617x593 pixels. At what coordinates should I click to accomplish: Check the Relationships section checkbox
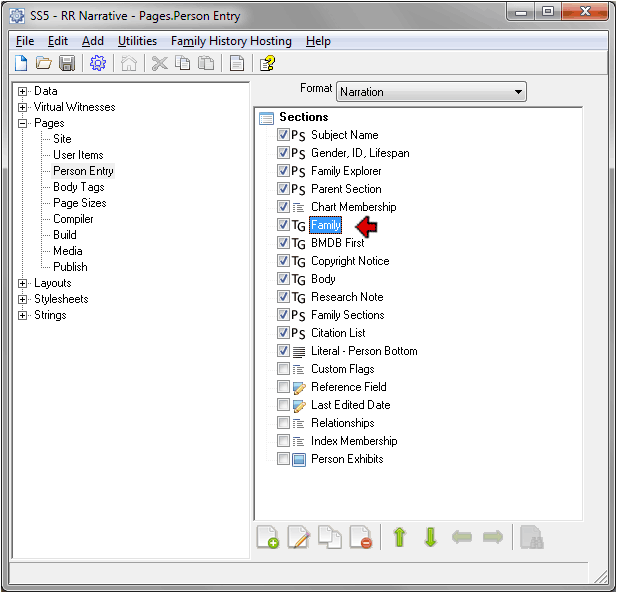[x=283, y=423]
